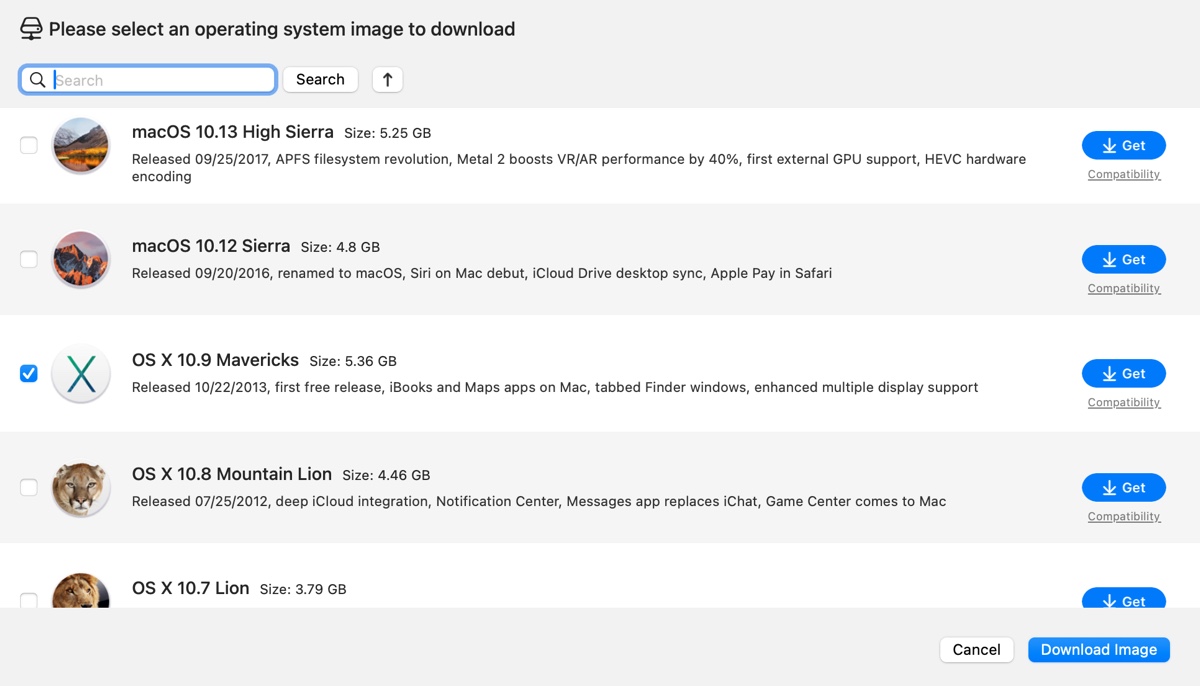Uncheck the OS X 10.9 Mavericks checkbox
The image size is (1200, 686).
[x=29, y=374]
